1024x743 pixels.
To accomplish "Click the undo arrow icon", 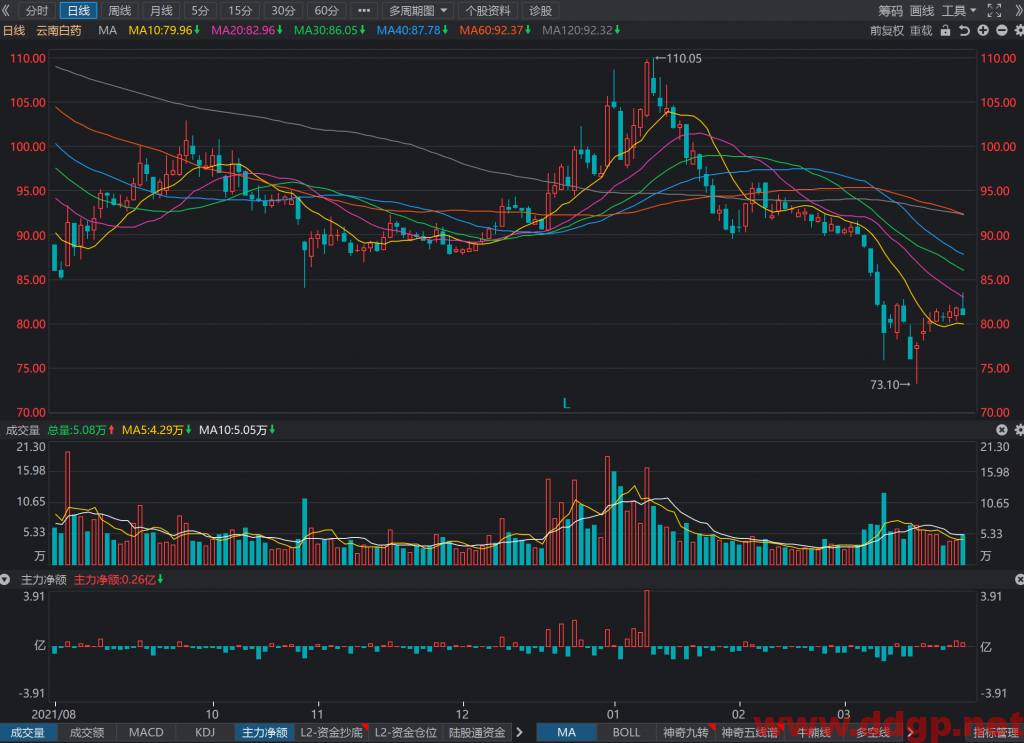I will coord(964,31).
